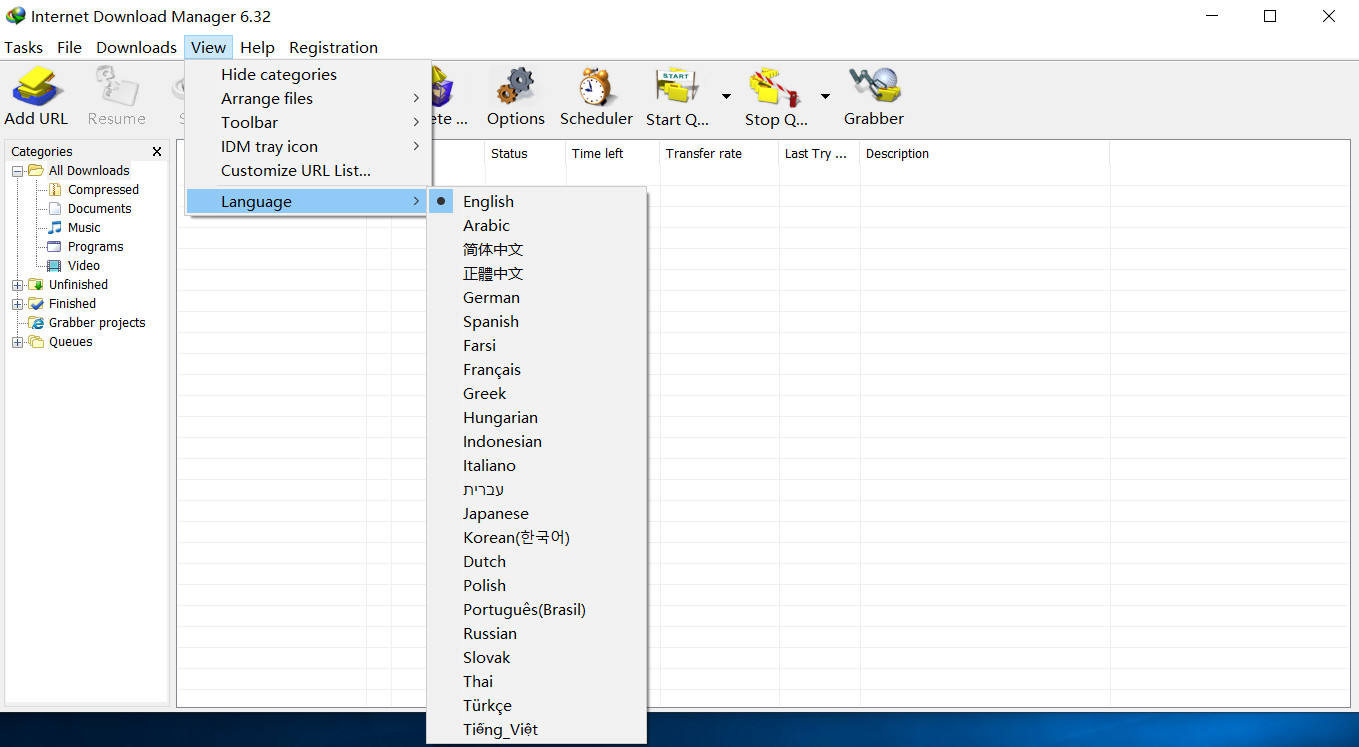Close the View menu
The height and width of the screenshot is (747, 1359).
tap(209, 47)
